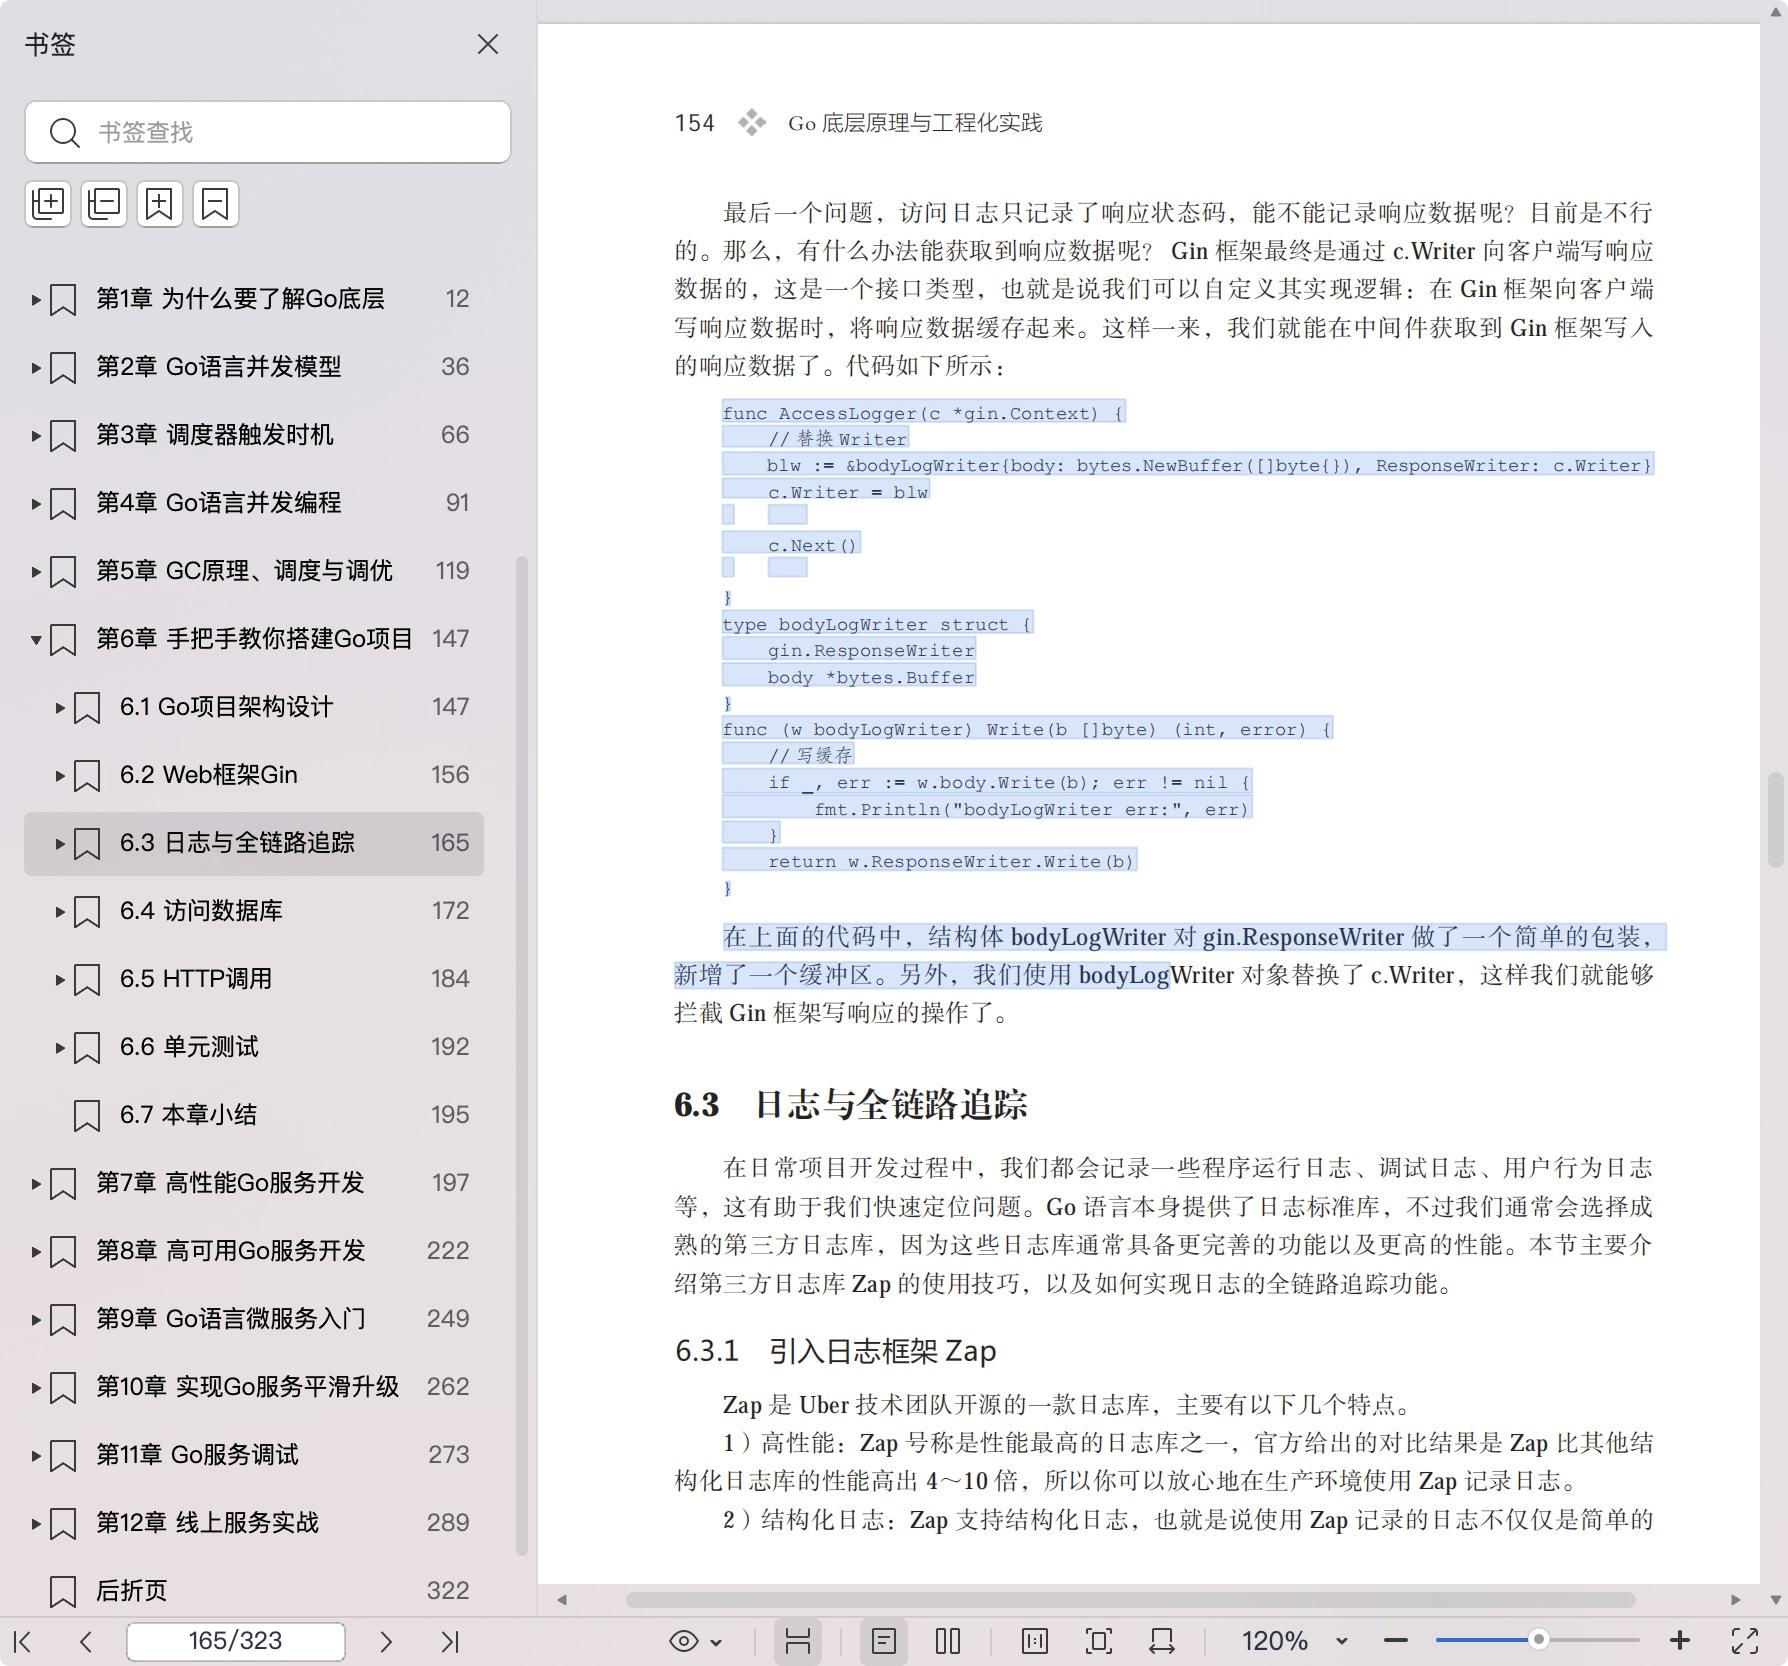Click subheading 6.3.1 引入日志框架 Zap
1788x1666 pixels.
pyautogui.click(x=835, y=1351)
